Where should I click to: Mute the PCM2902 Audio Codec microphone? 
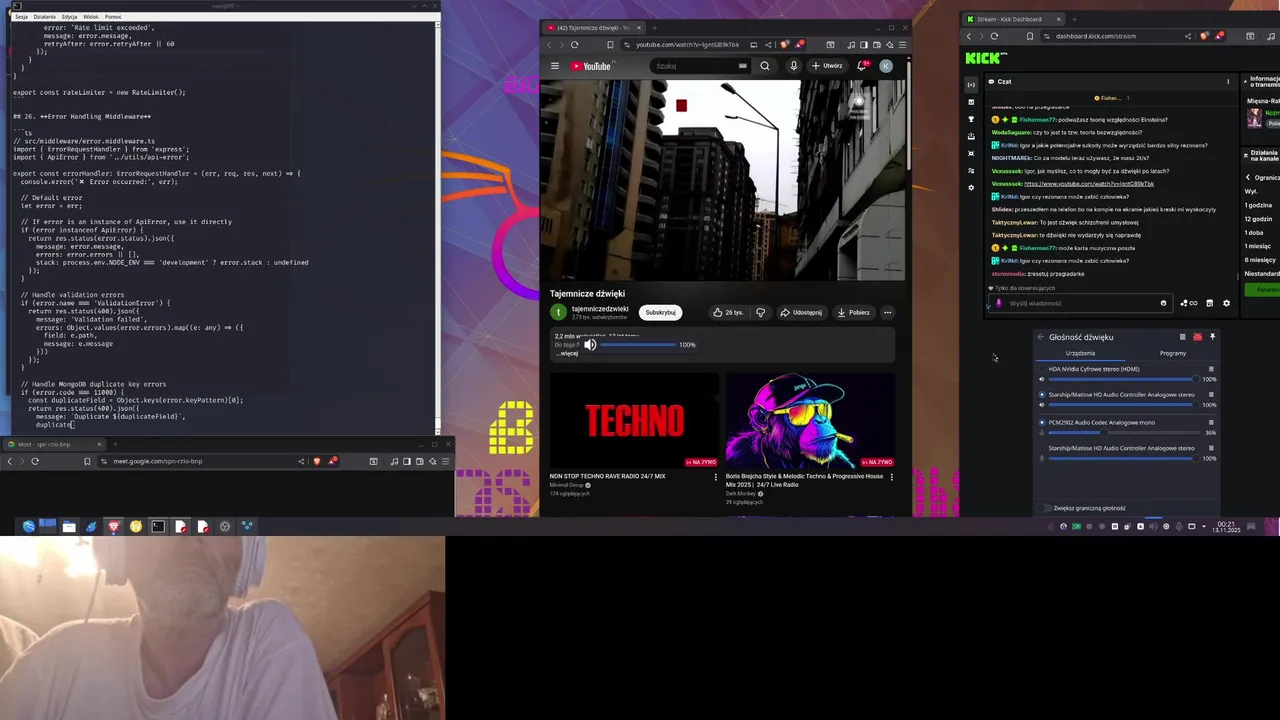click(1042, 432)
